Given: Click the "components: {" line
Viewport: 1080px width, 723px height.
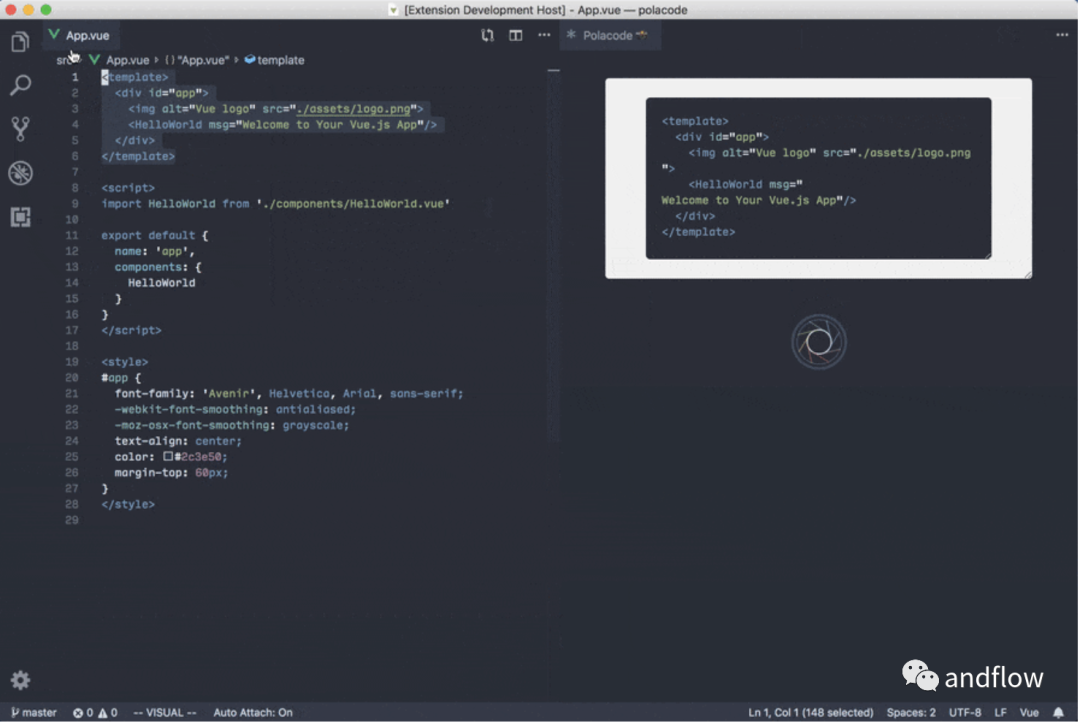Looking at the screenshot, I should point(158,267).
